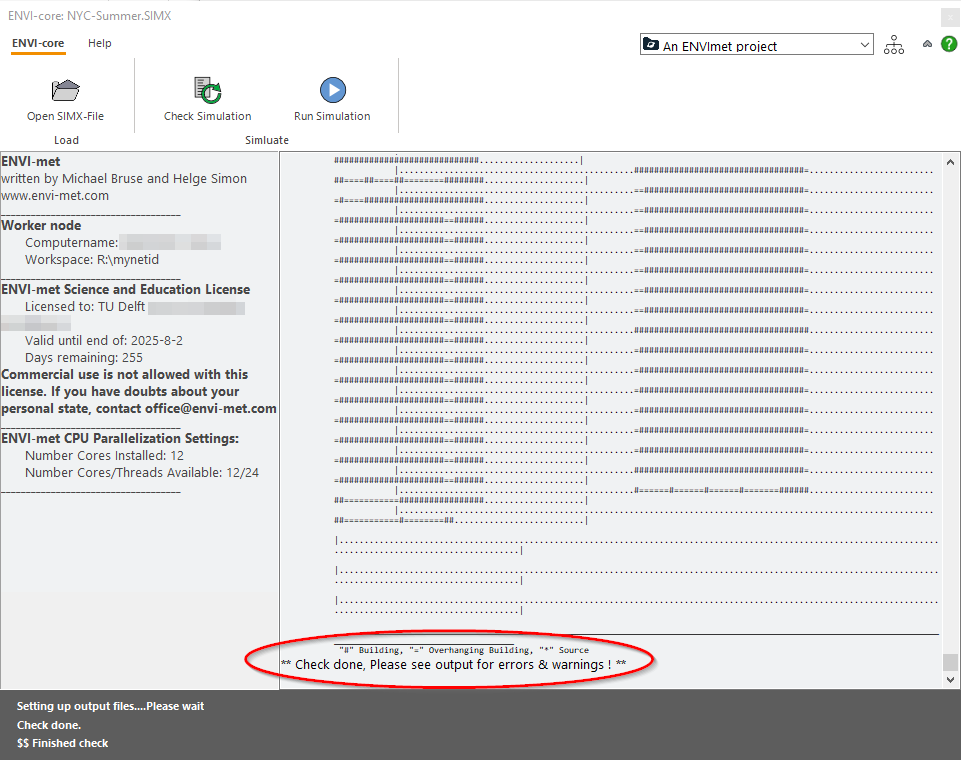Open a SIMX file with the folder icon
This screenshot has height=760, width=961.
tap(65, 91)
